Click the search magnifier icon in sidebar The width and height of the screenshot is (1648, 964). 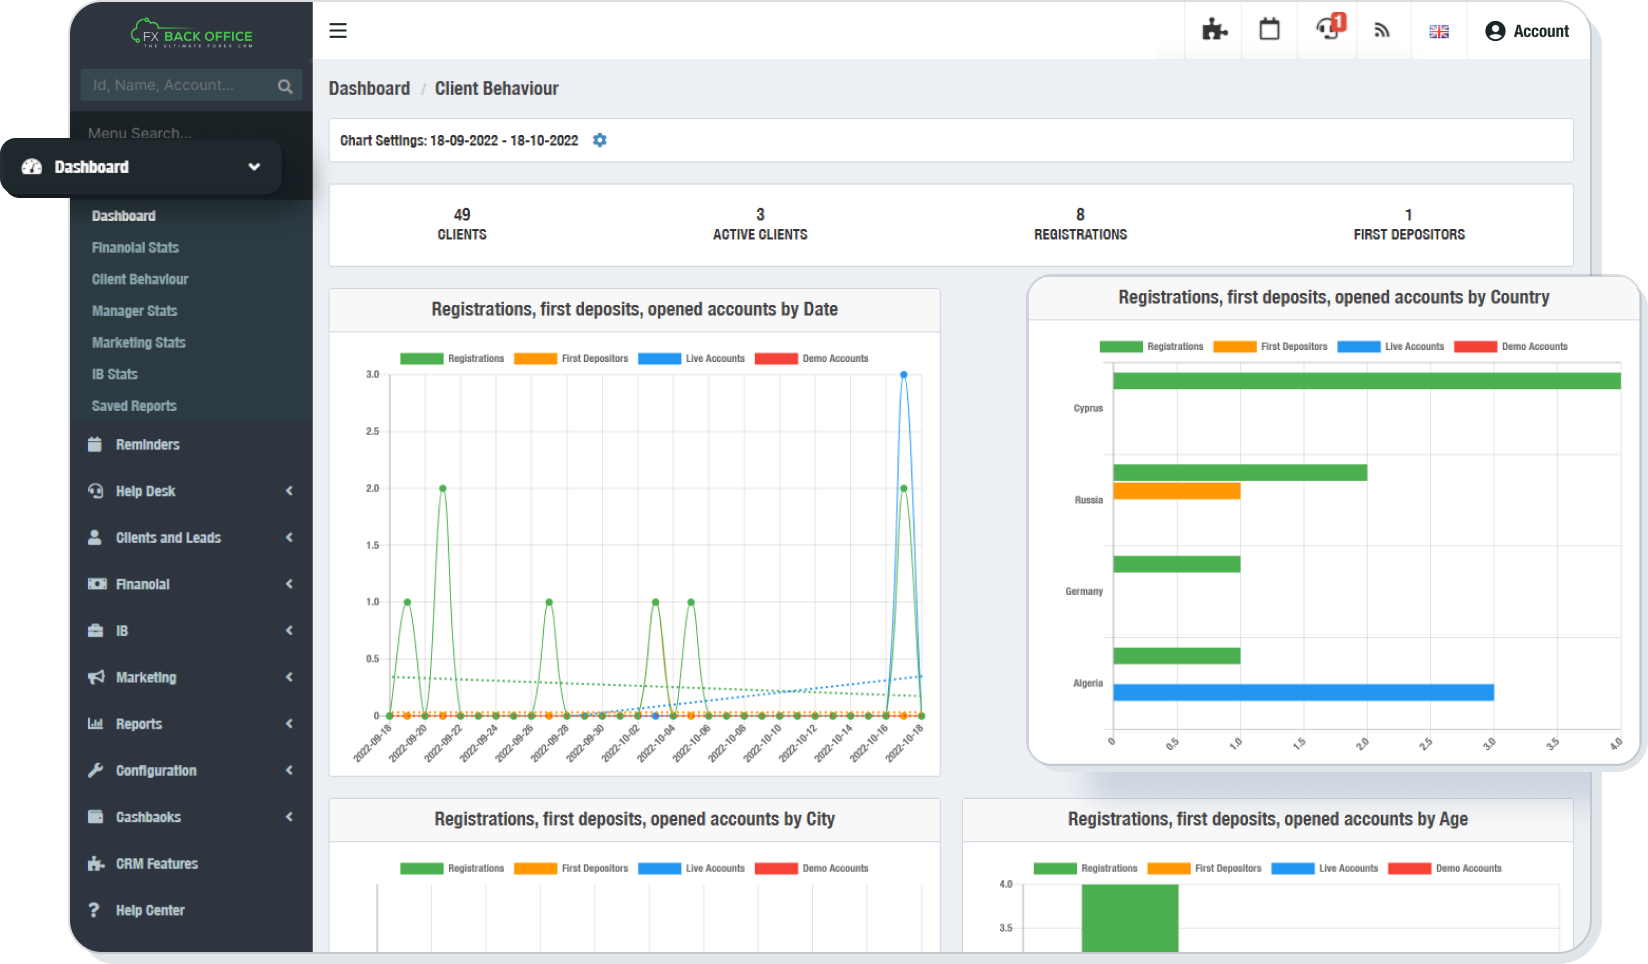(x=285, y=86)
